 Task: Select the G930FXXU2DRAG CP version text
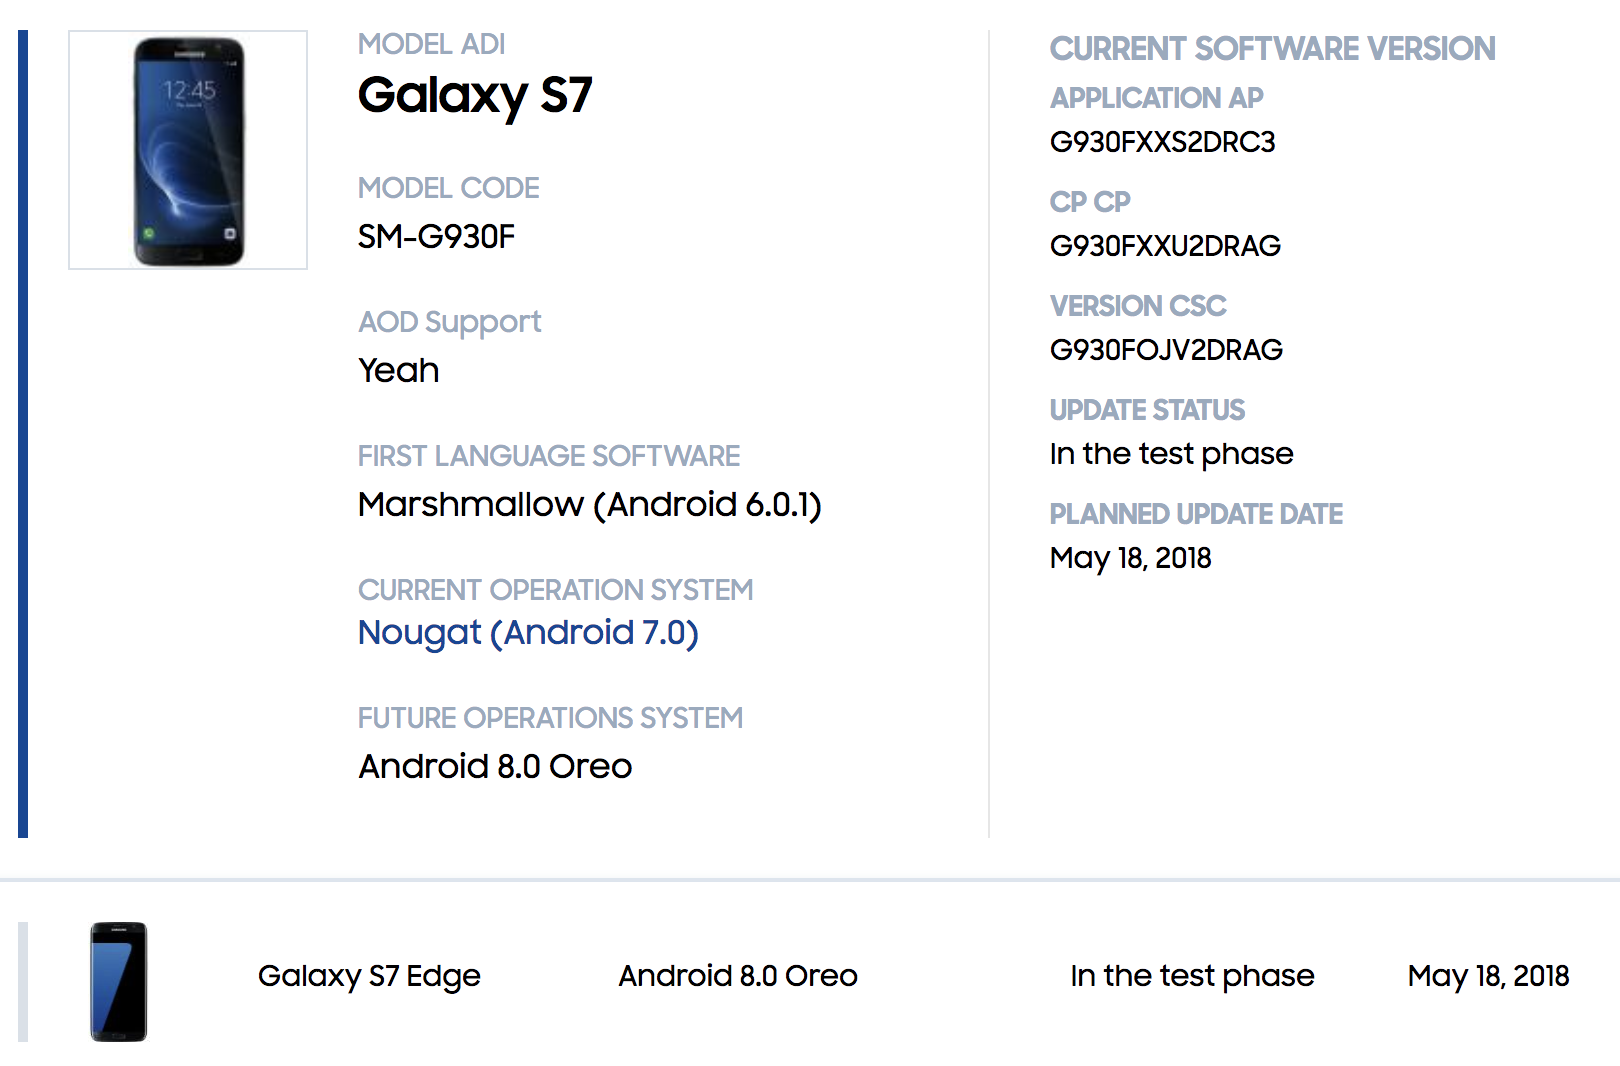coord(1165,246)
